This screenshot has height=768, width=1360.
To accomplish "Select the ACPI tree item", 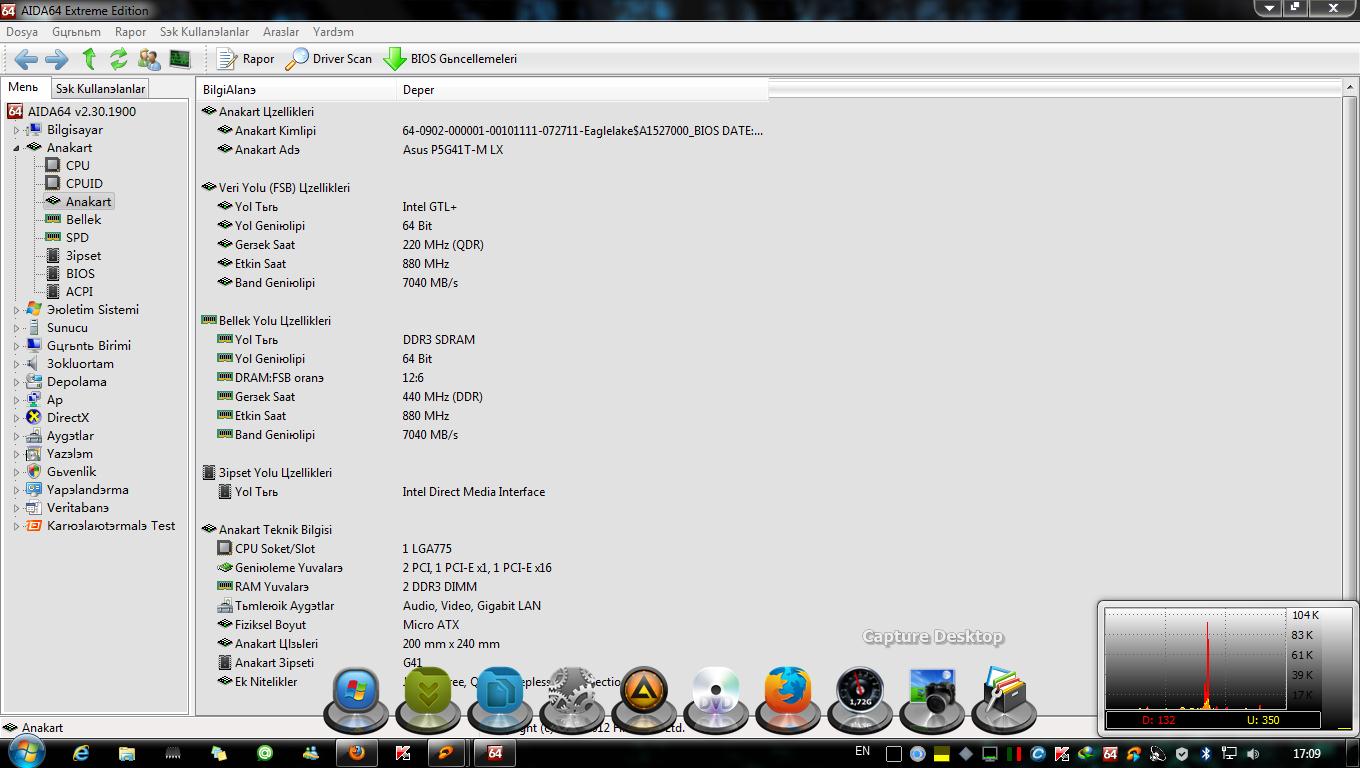I will 79,292.
